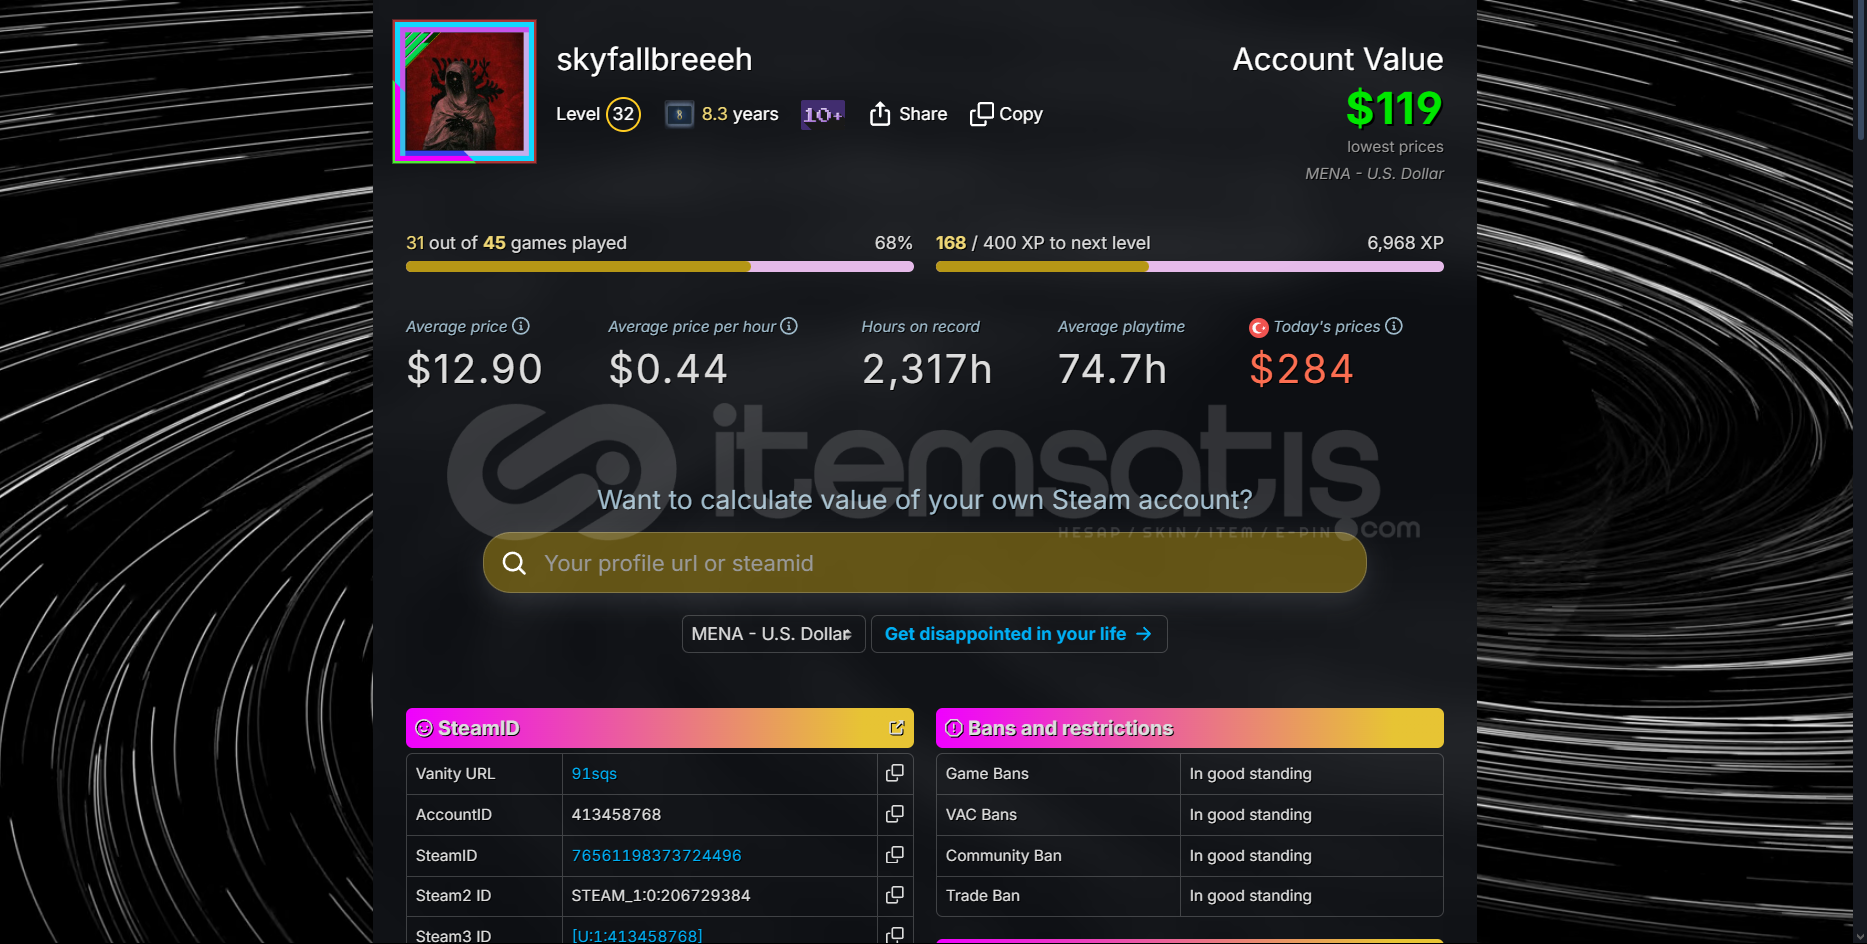This screenshot has width=1867, height=944.
Task: Select STEAM_1:0:206729384 text
Action: [x=661, y=896]
